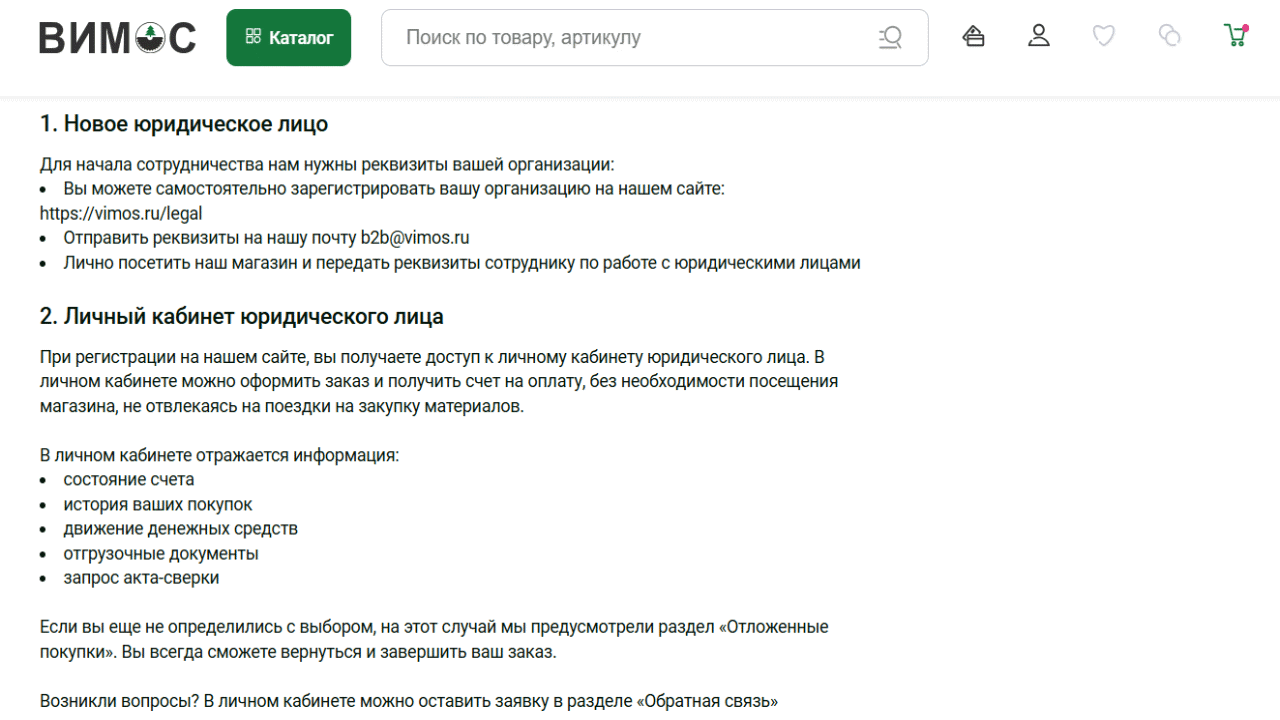The height and width of the screenshot is (720, 1280).
Task: Open the shopping cart icon
Action: pyautogui.click(x=1235, y=37)
